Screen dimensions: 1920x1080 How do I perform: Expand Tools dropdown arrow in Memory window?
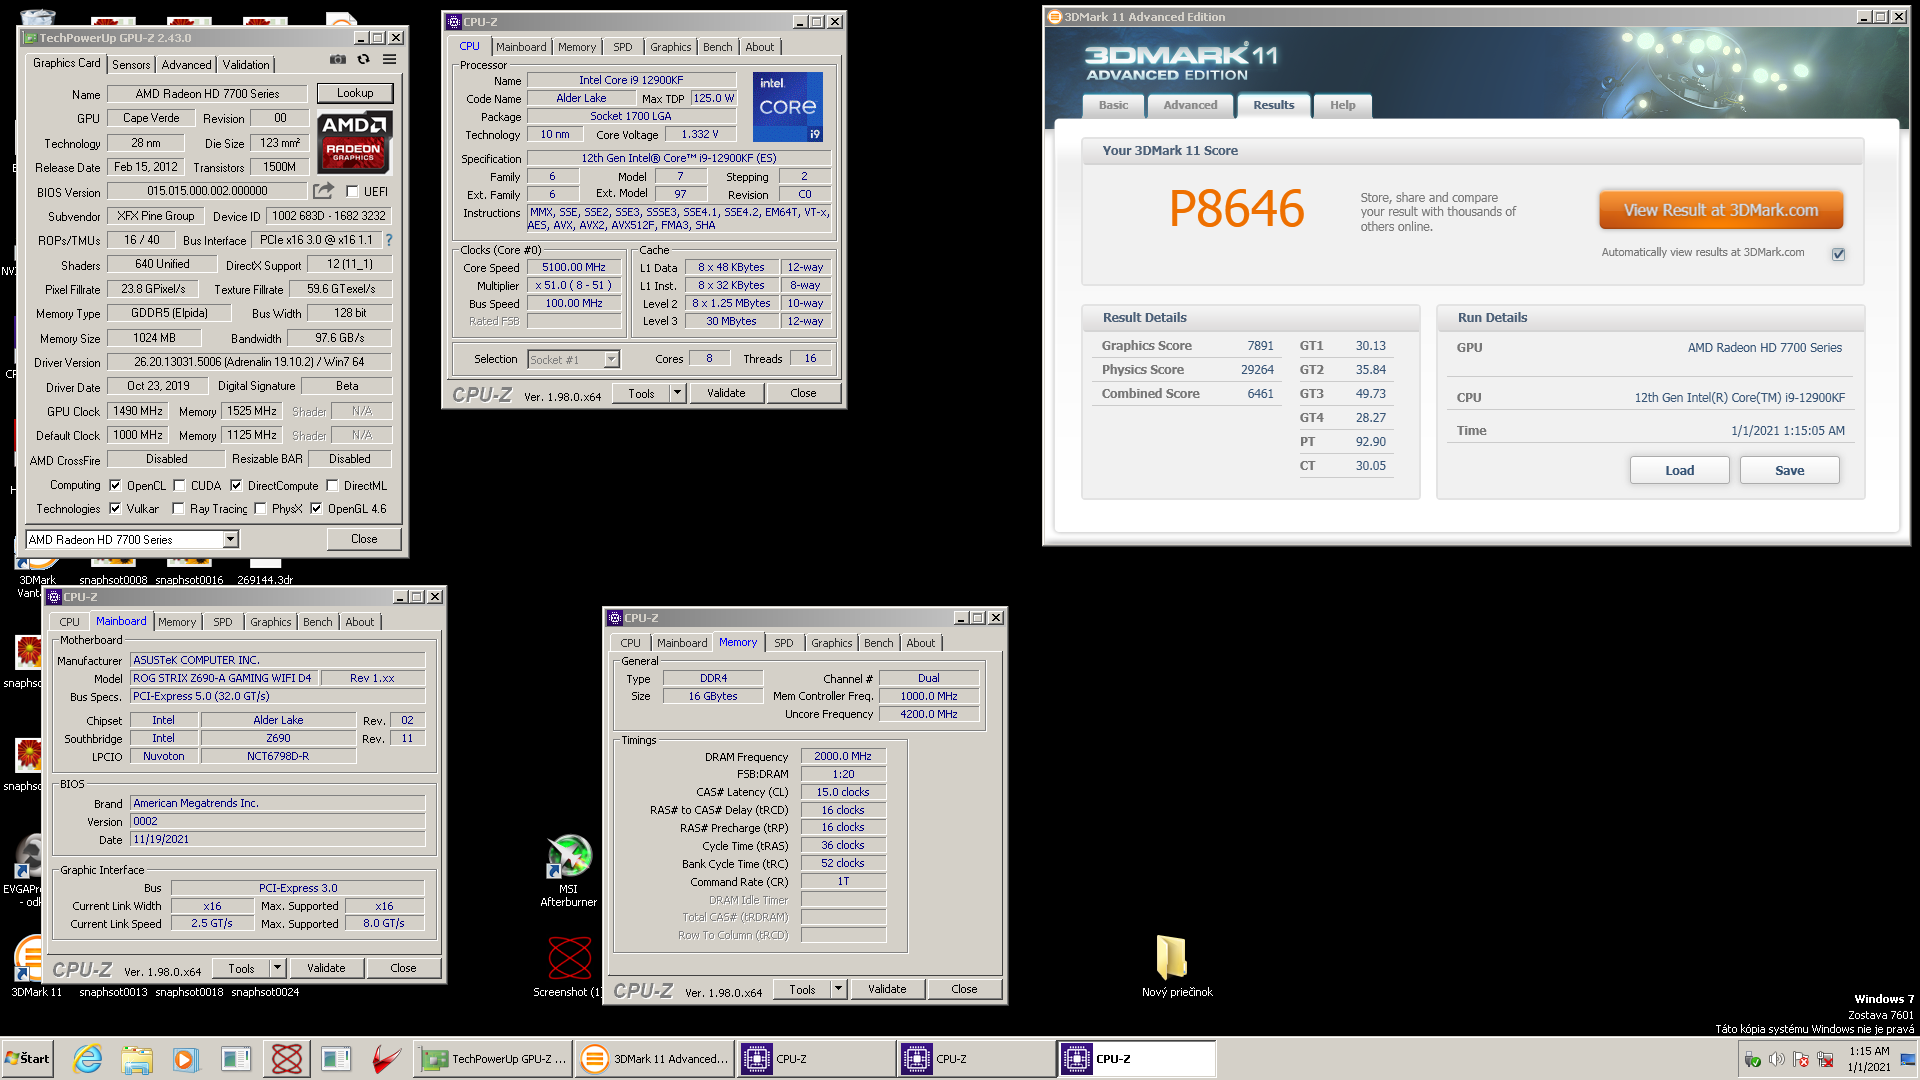pyautogui.click(x=838, y=989)
